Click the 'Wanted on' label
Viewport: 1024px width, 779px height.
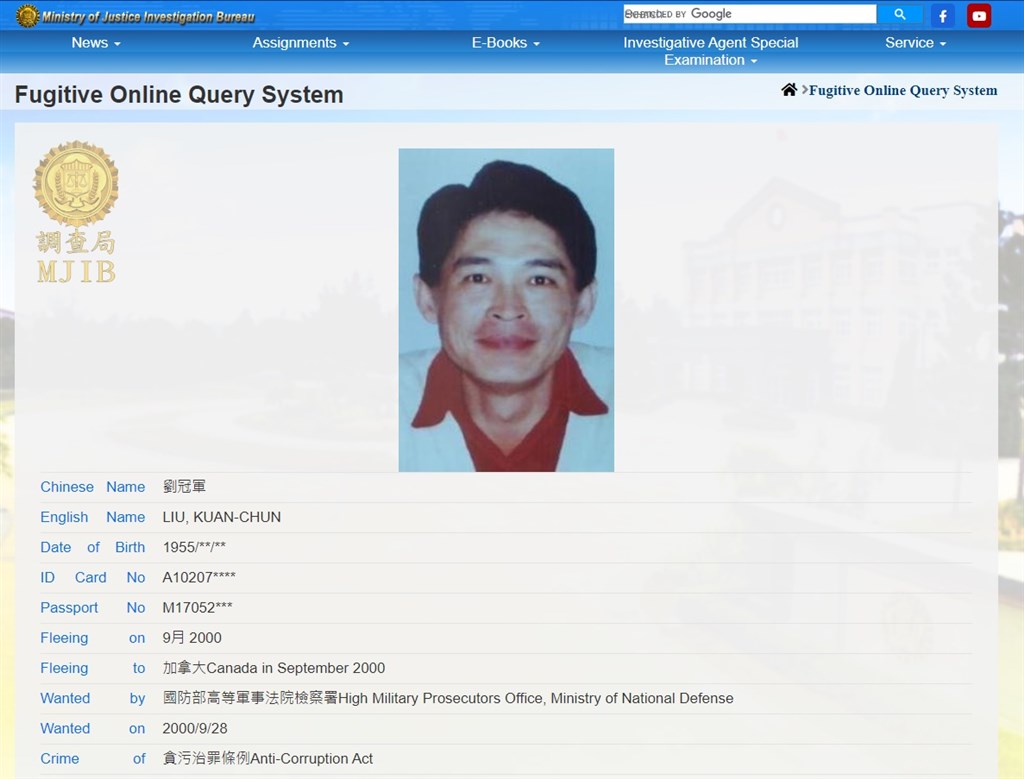point(93,728)
